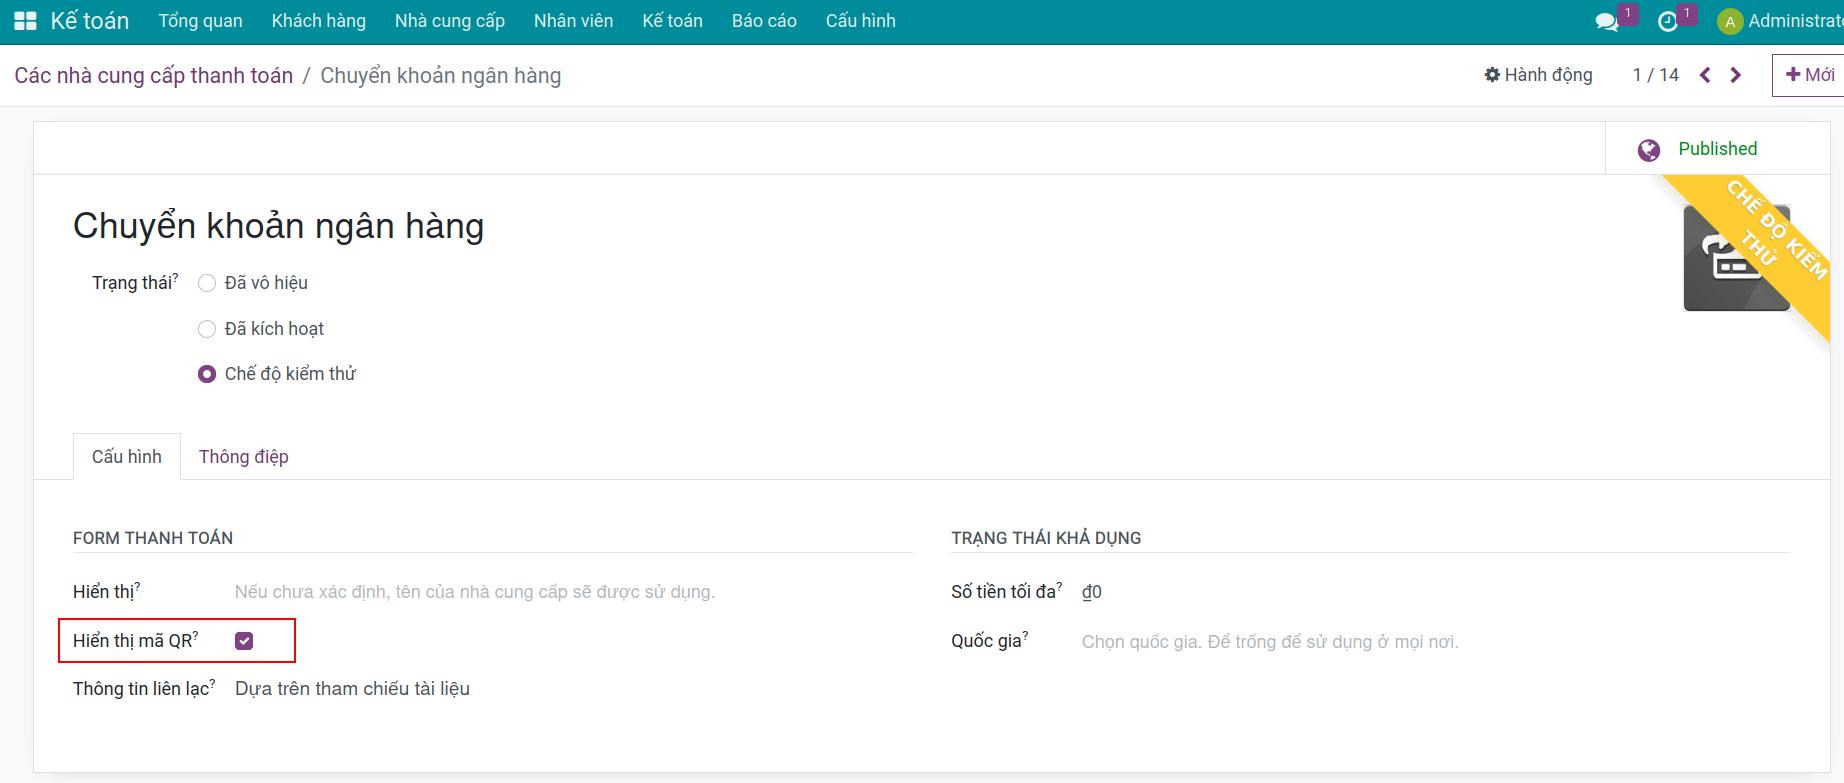1844x783 pixels.
Task: Open the Nhân viên menu
Action: click(x=574, y=21)
